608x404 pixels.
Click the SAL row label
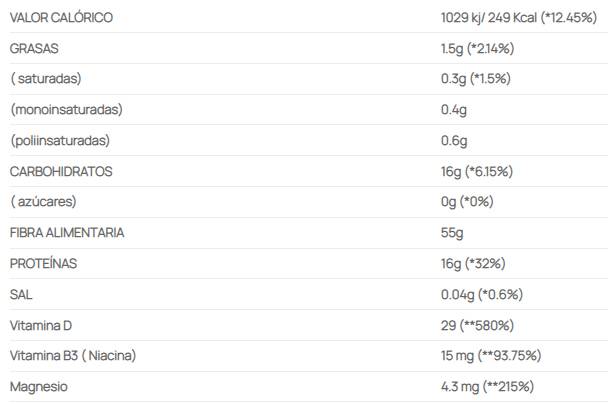21,295
